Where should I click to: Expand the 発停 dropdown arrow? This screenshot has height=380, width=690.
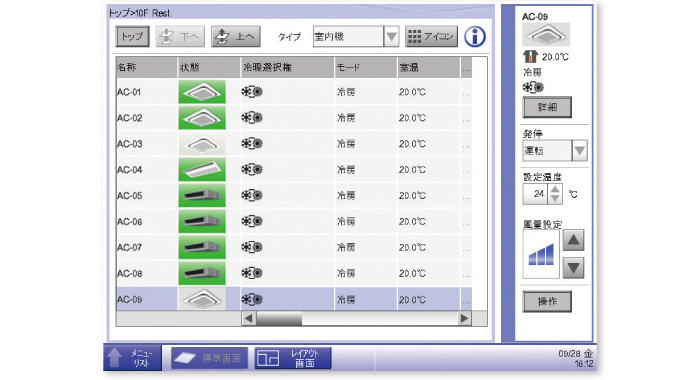pyautogui.click(x=580, y=151)
